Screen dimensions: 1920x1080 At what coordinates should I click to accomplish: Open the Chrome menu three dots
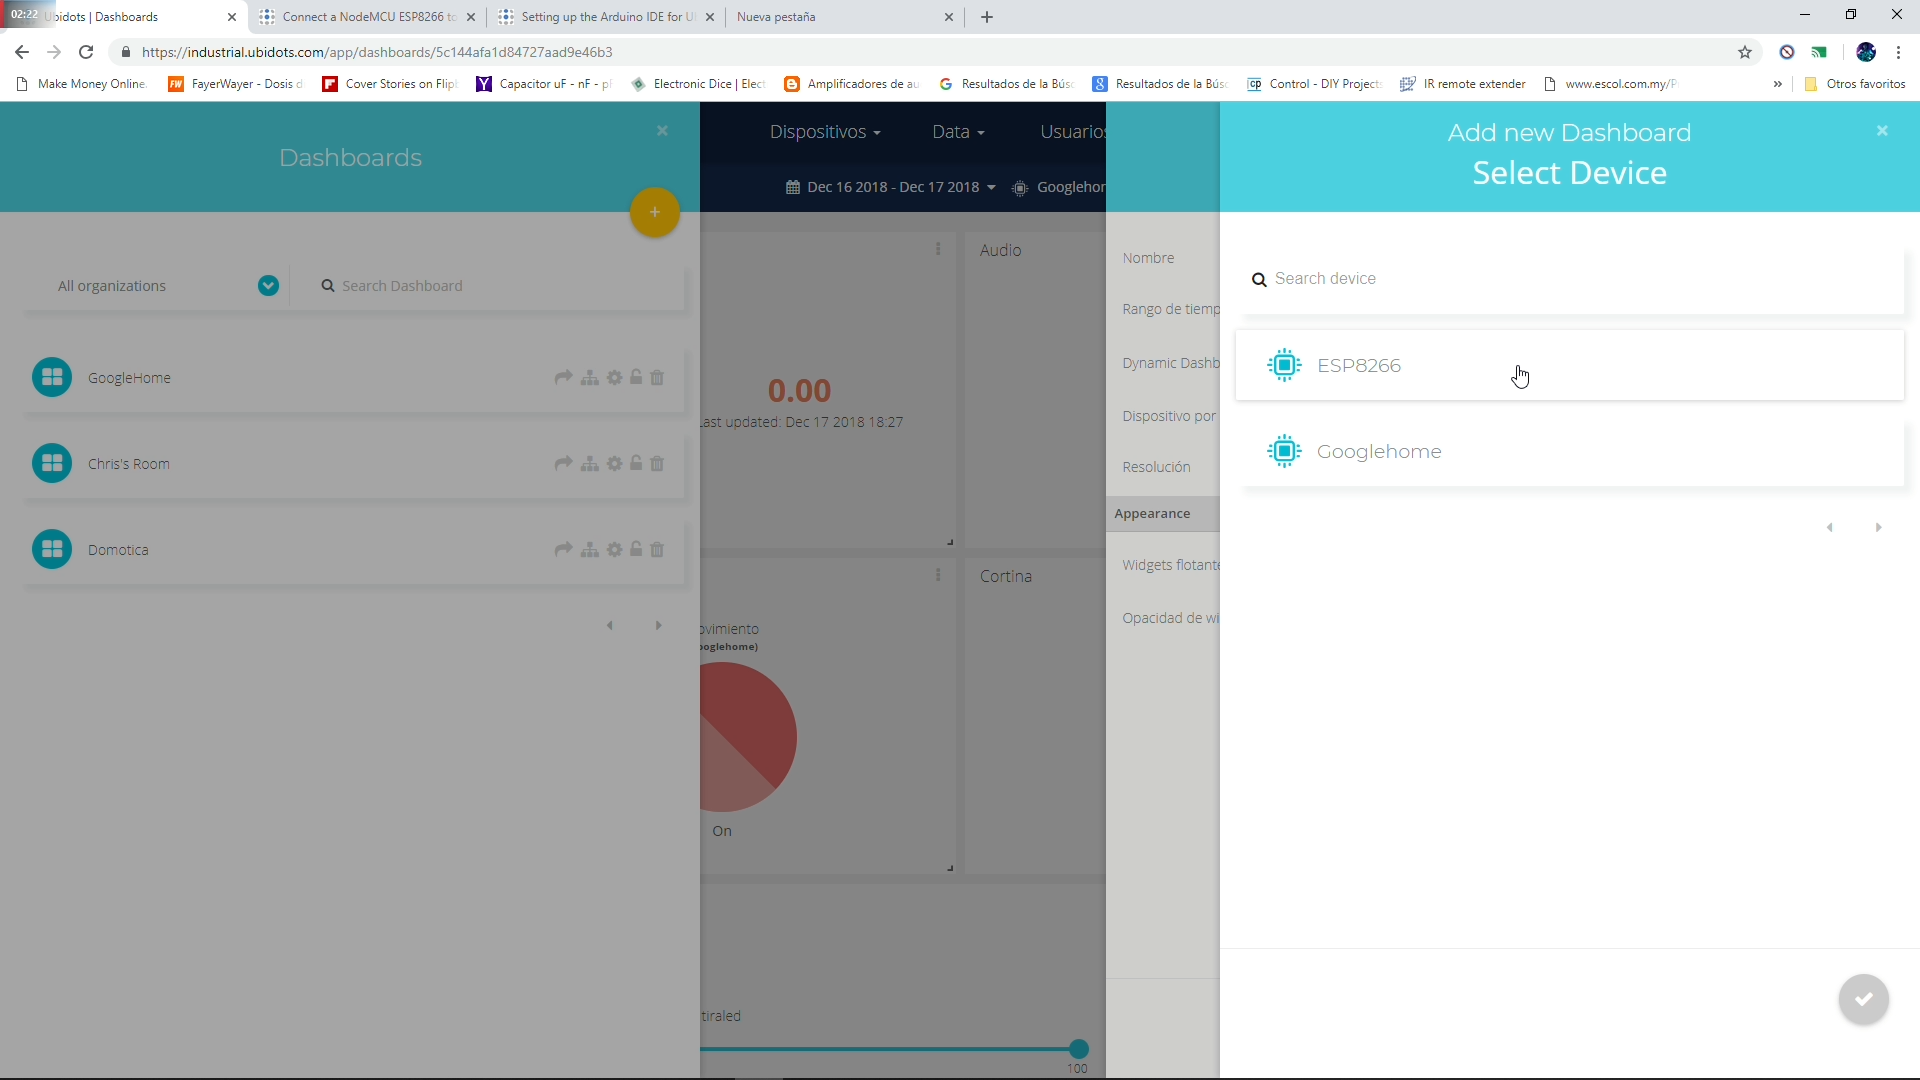click(x=1898, y=52)
